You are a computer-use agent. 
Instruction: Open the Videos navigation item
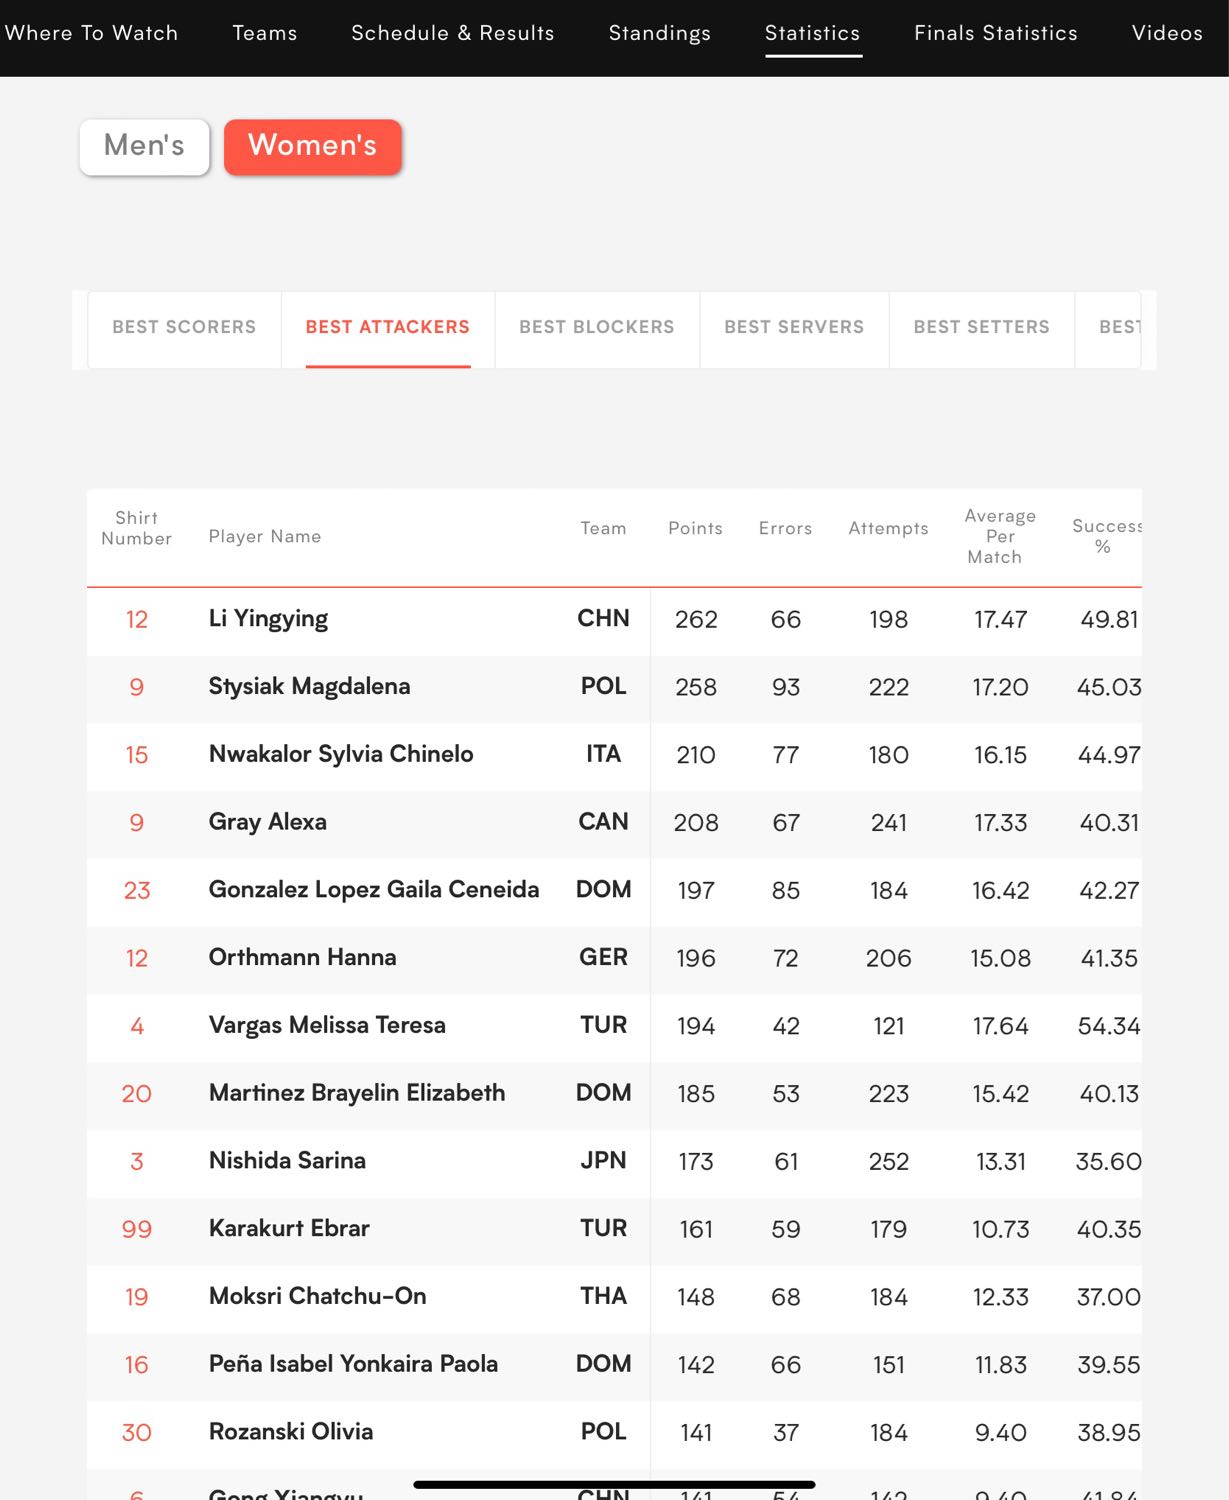click(1167, 33)
